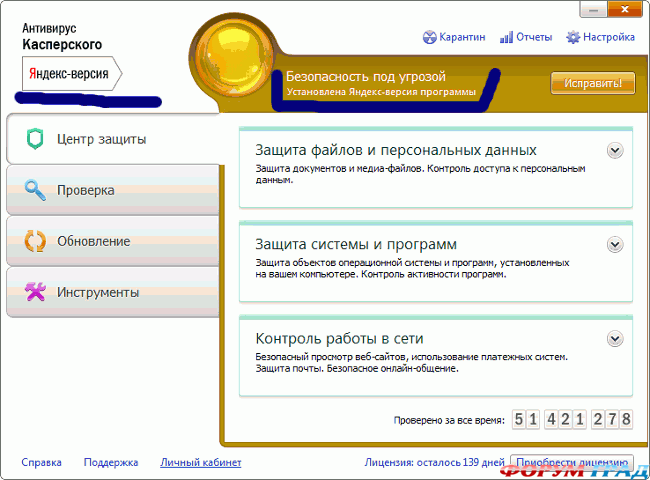This screenshot has height=480, width=650.
Task: Expand Контроль работы в сети chevron
Action: click(615, 339)
